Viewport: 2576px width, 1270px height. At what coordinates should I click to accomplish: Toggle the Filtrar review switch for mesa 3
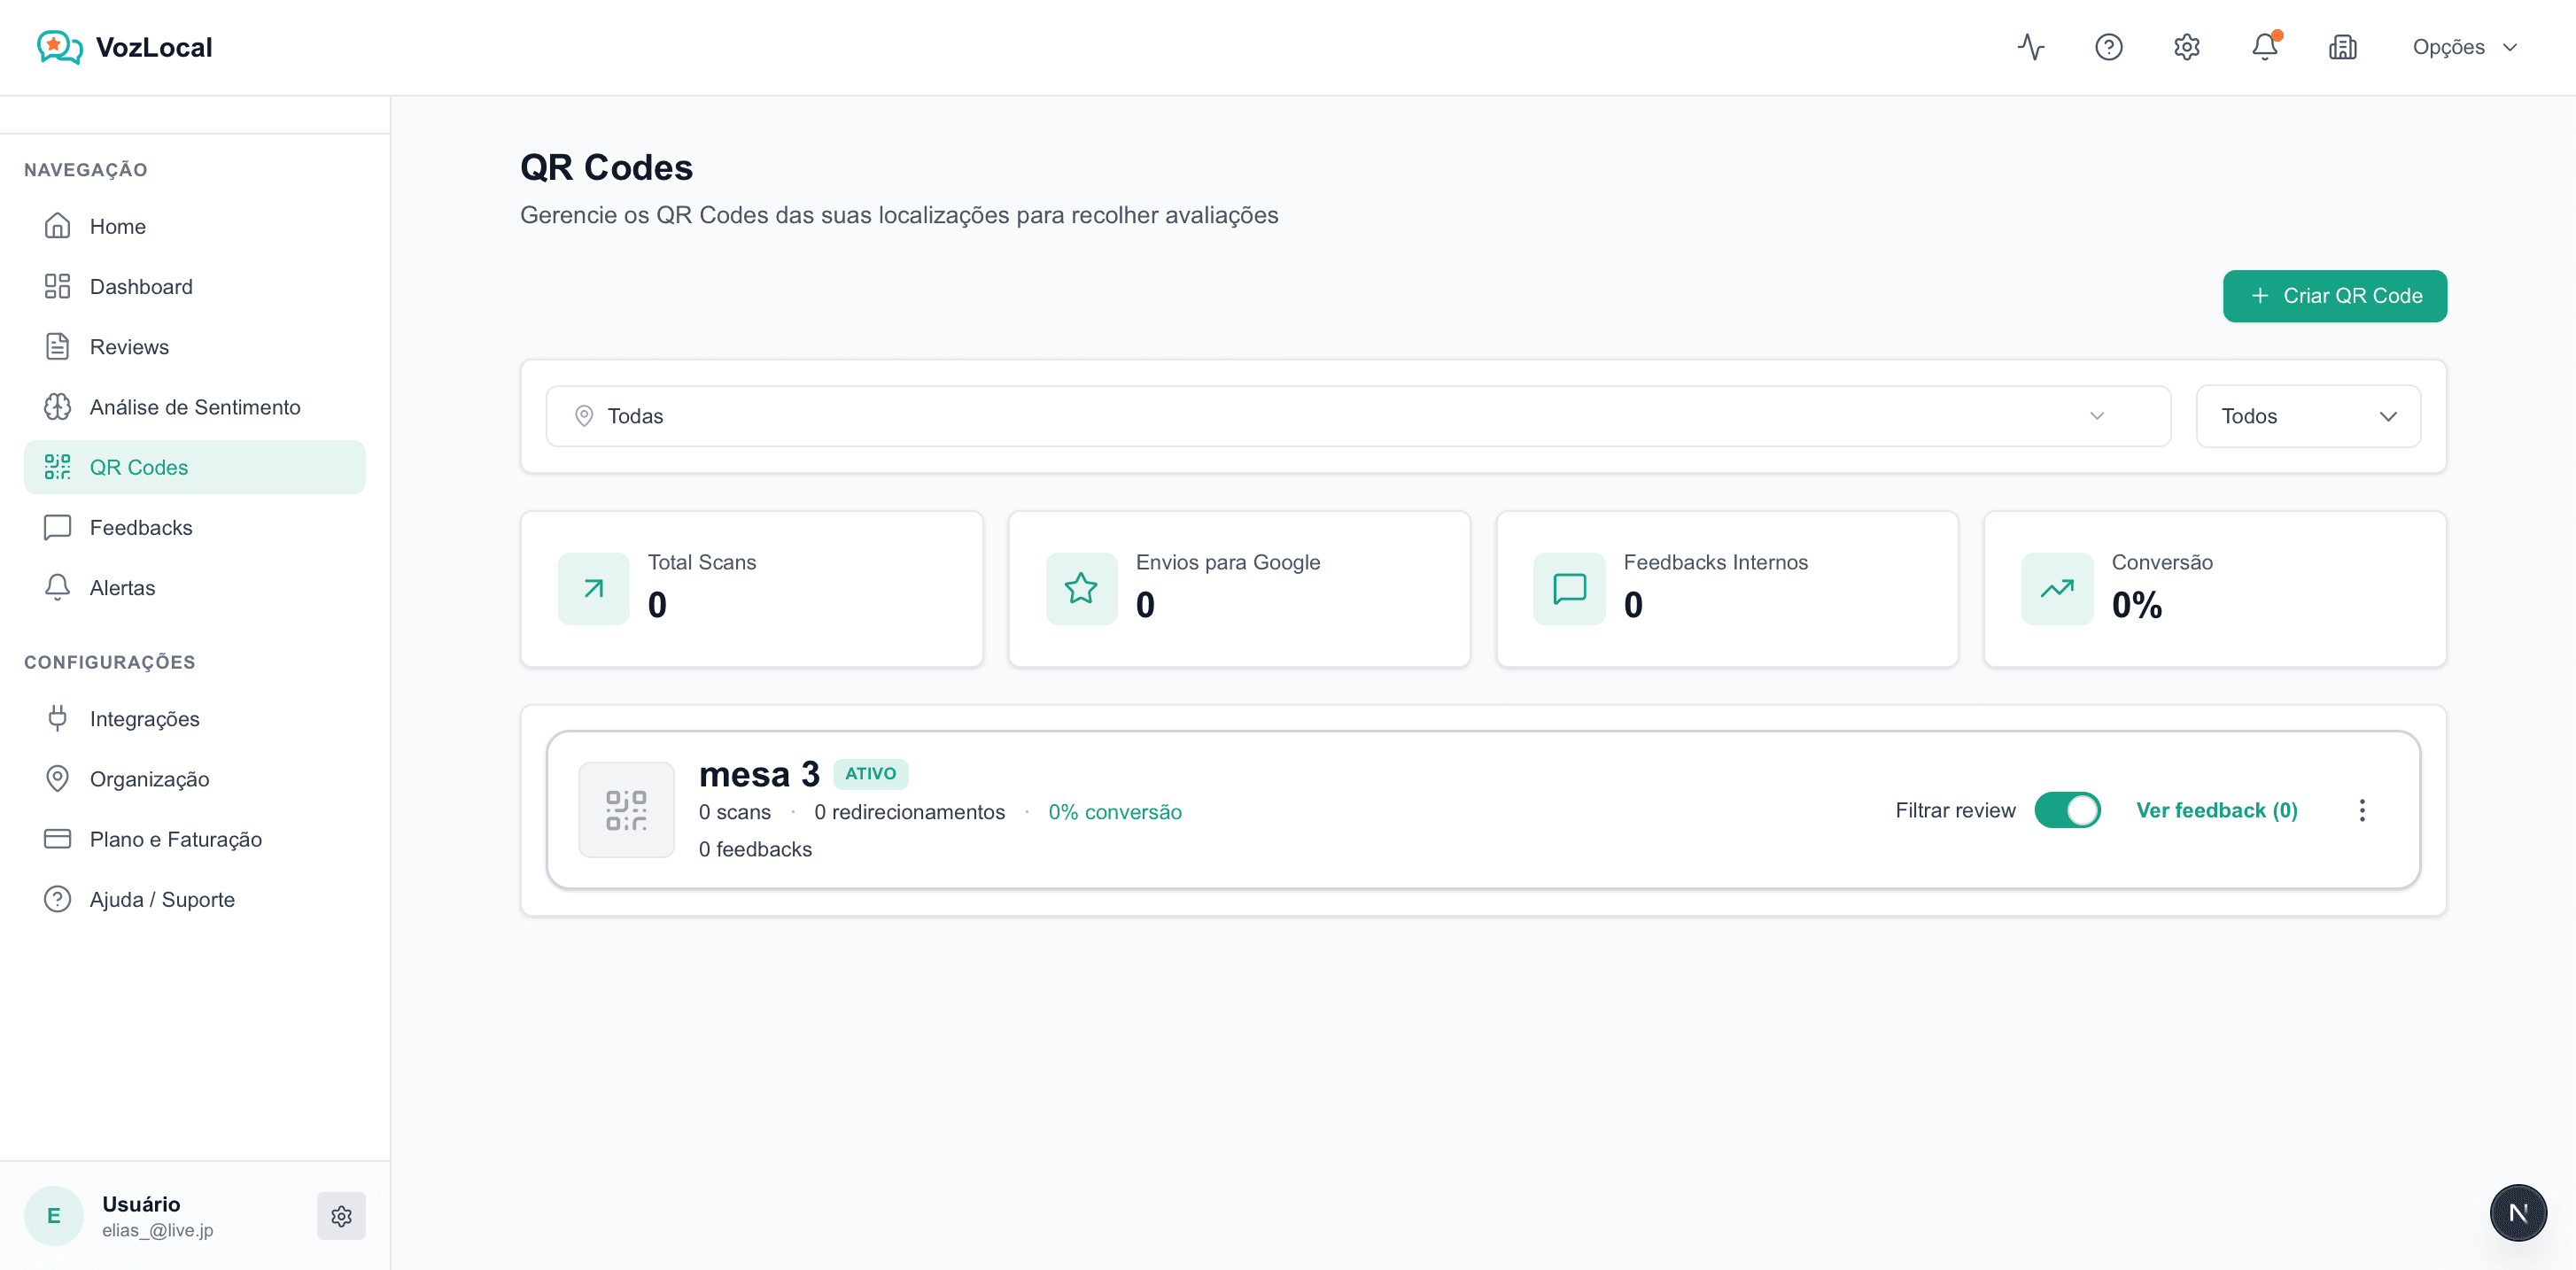(x=2067, y=810)
